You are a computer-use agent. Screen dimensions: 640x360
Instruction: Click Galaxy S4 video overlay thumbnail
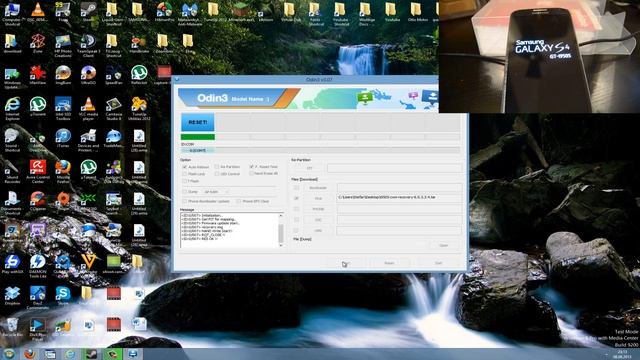click(x=539, y=56)
